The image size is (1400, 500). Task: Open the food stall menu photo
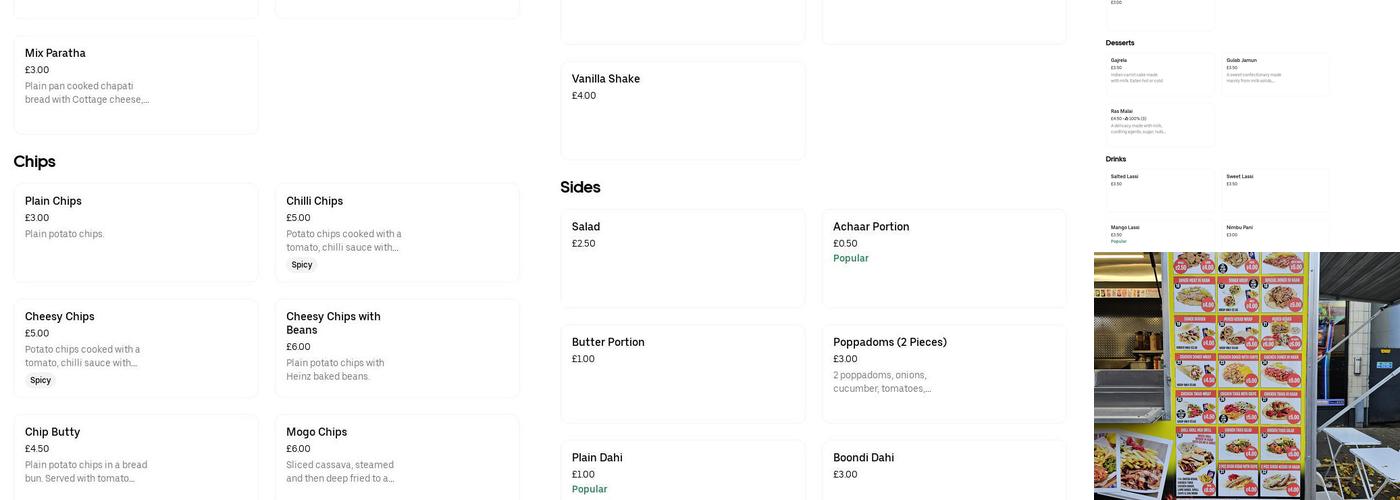point(1246,376)
